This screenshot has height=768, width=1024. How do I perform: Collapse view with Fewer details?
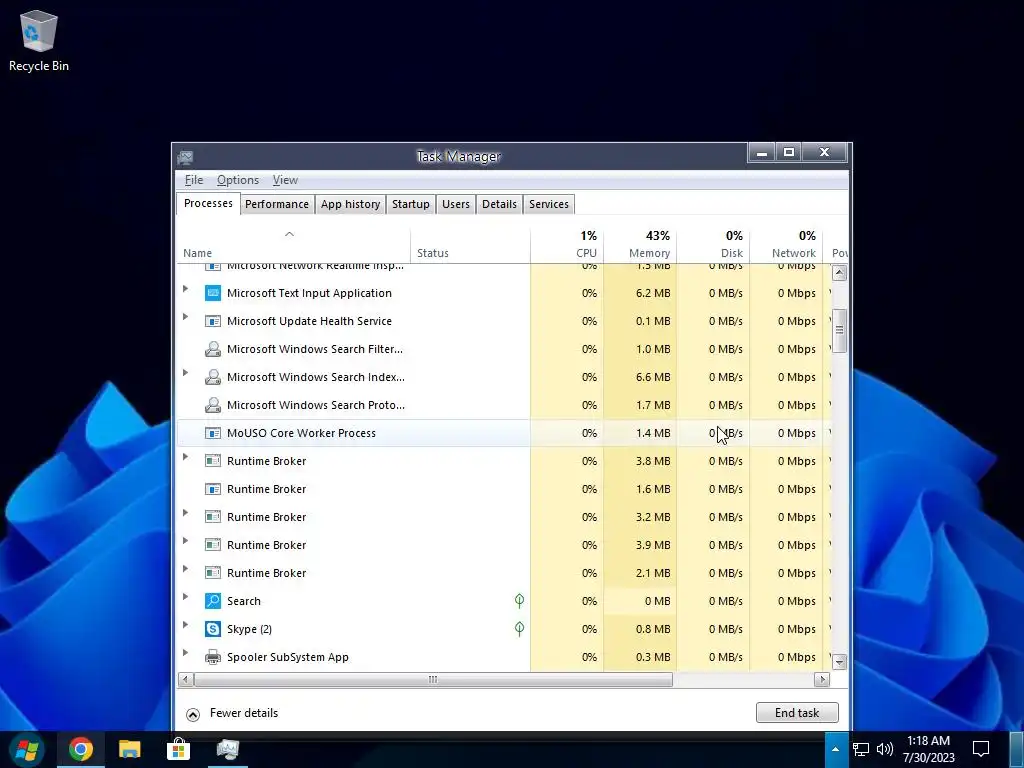pyautogui.click(x=232, y=713)
